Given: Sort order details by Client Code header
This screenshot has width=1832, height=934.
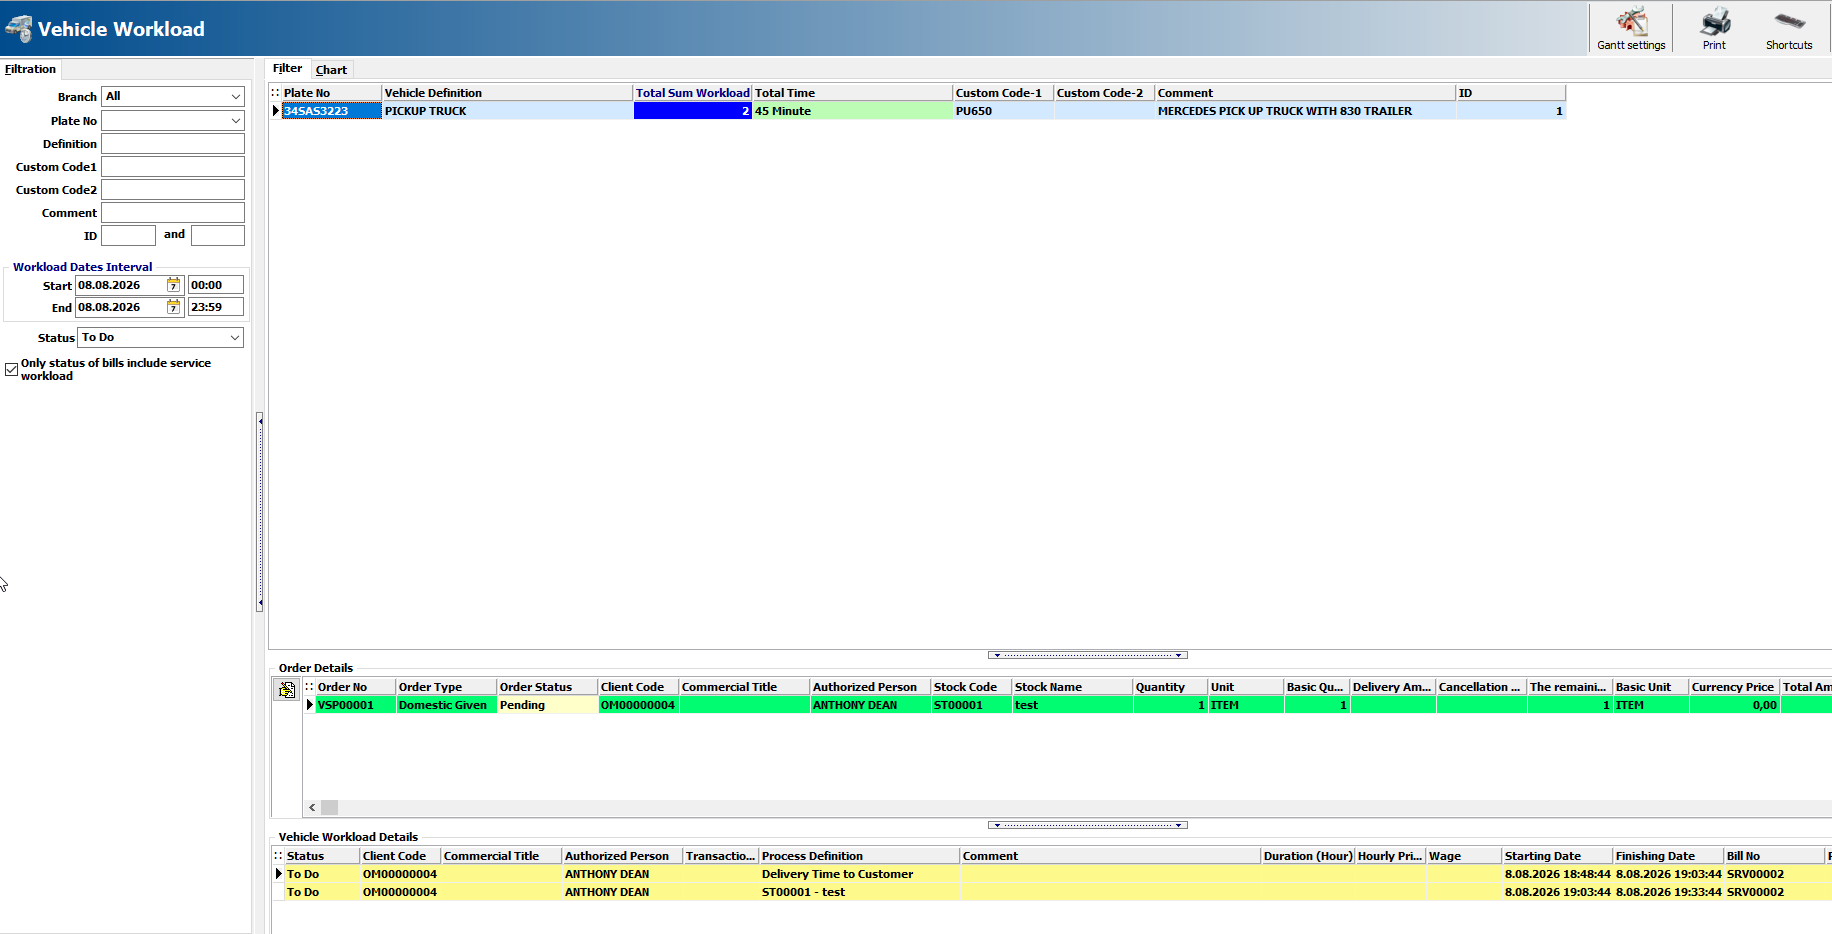Looking at the screenshot, I should pyautogui.click(x=638, y=687).
